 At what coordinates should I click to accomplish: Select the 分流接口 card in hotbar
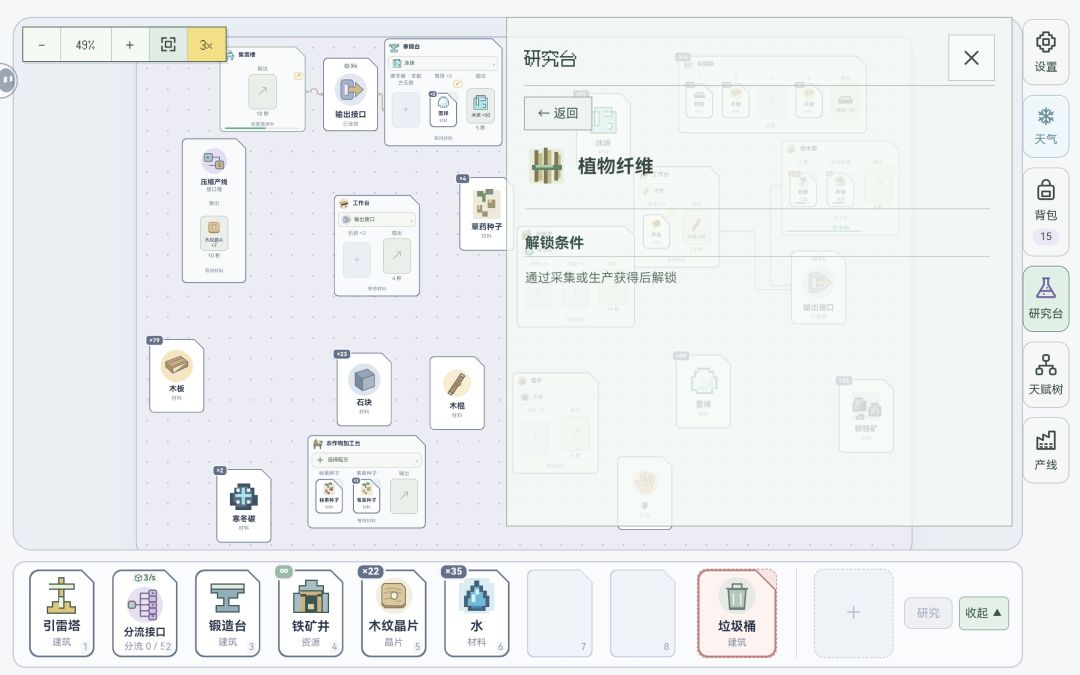(145, 613)
